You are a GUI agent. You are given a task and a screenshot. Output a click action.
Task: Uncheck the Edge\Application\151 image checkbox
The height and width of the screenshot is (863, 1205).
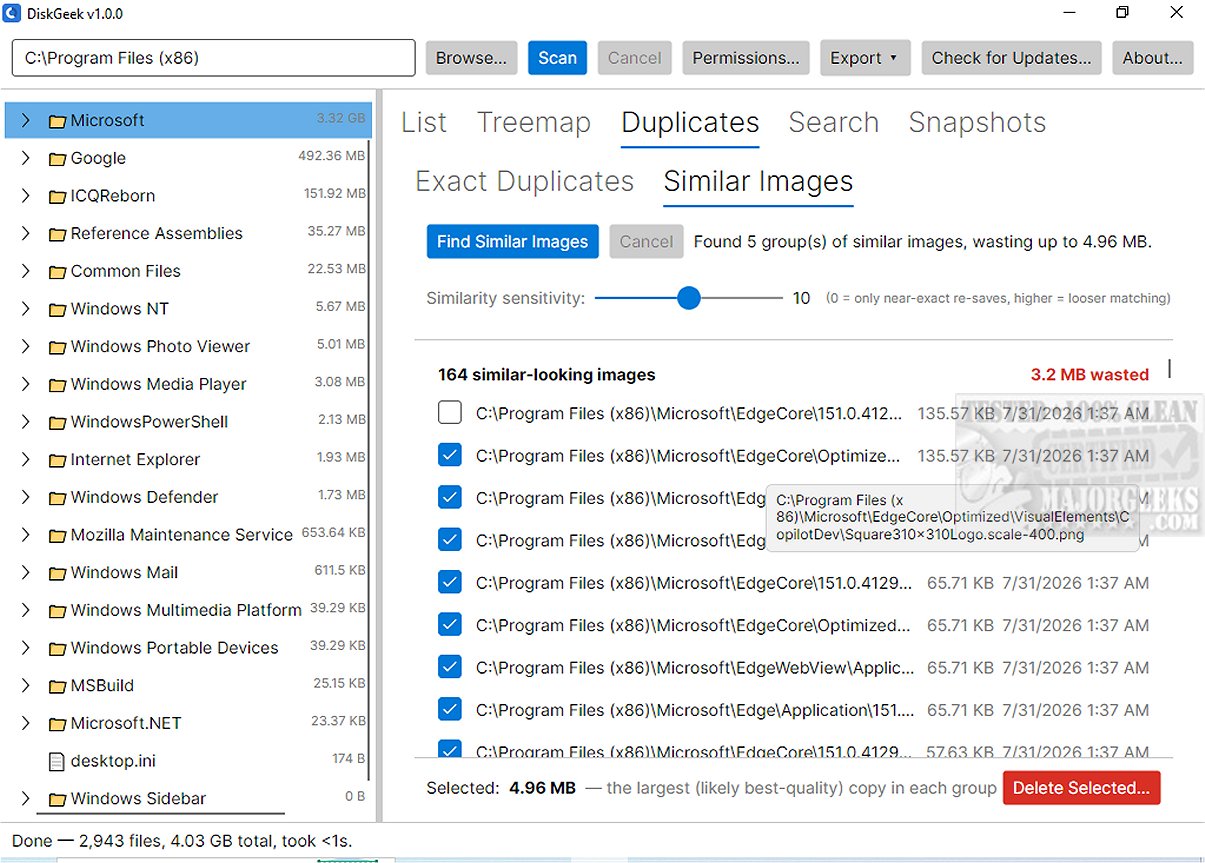click(450, 710)
